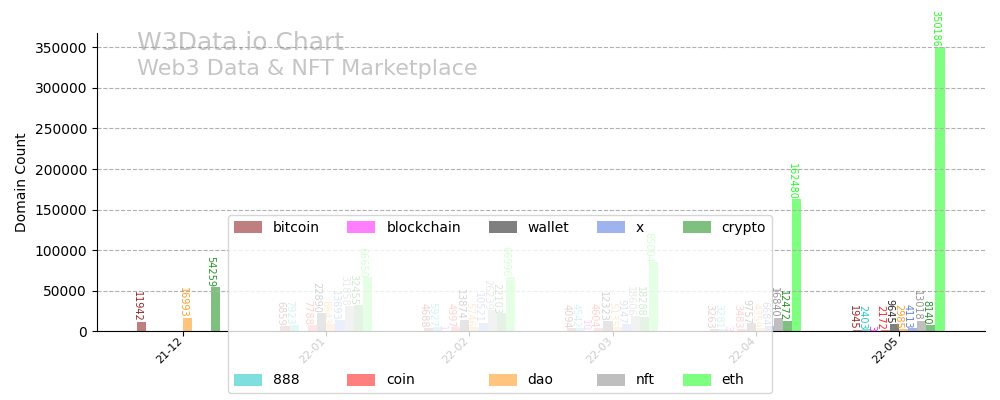
Task: Click the crypto legend green swatch
Action: point(697,227)
